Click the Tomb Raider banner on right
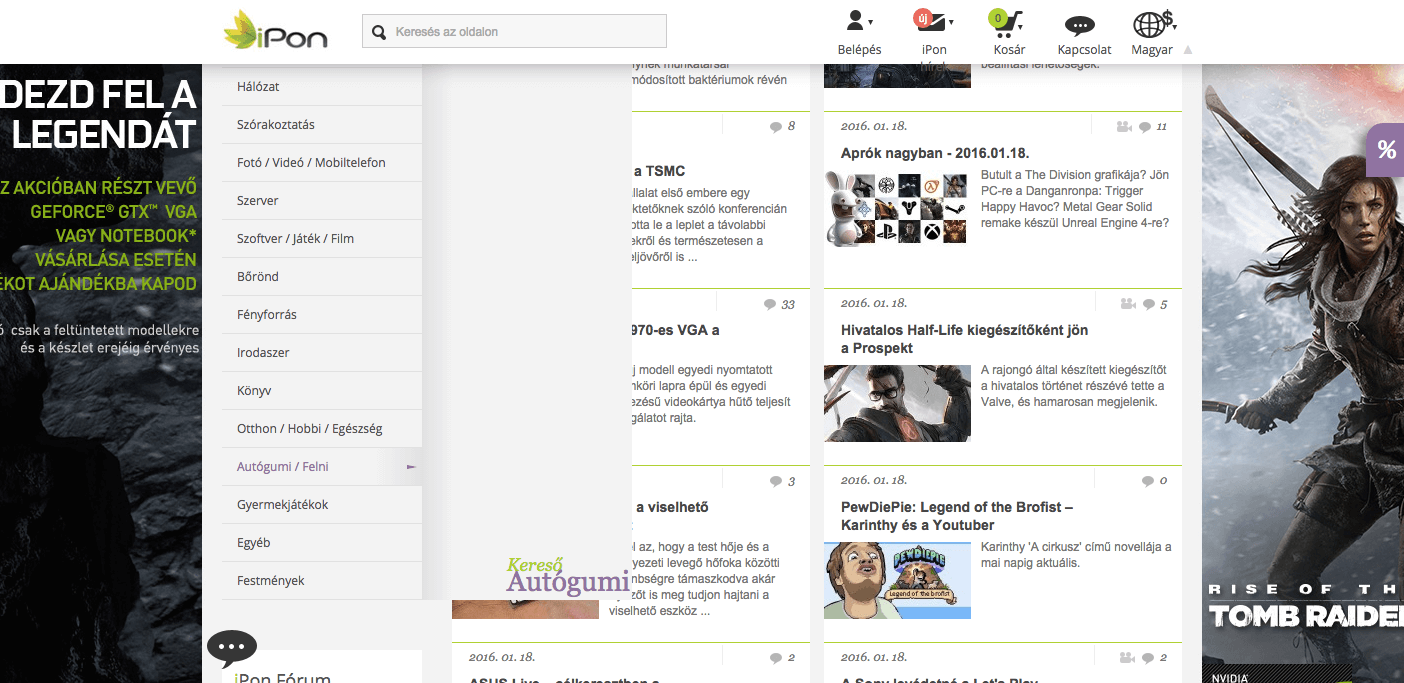Viewport: 1404px width, 683px height. point(1303,374)
